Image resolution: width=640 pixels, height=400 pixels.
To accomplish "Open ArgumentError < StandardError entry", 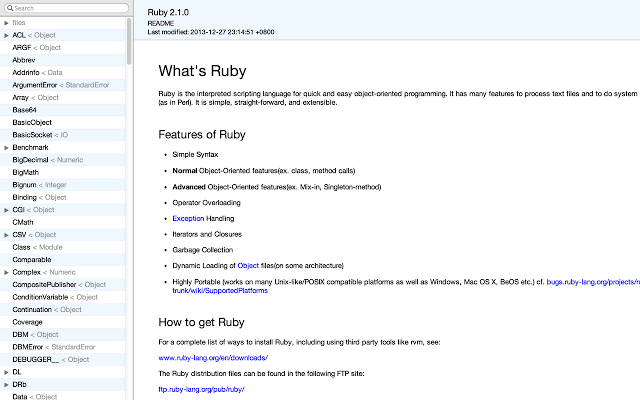I will 62,85.
